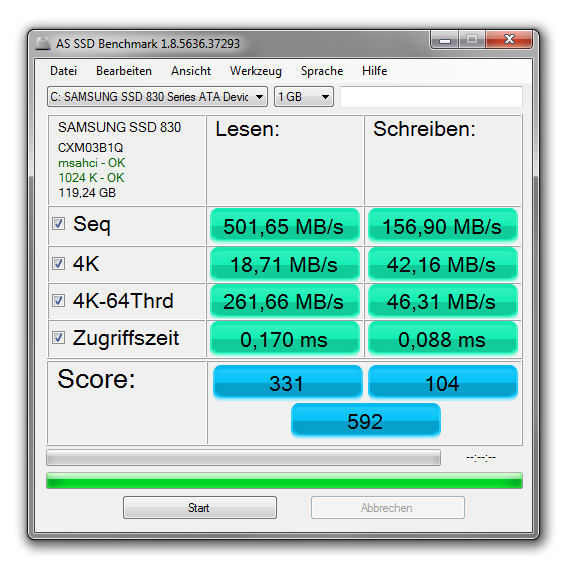
Task: Toggle the 4K-64Thrd test checkbox
Action: [x=58, y=301]
